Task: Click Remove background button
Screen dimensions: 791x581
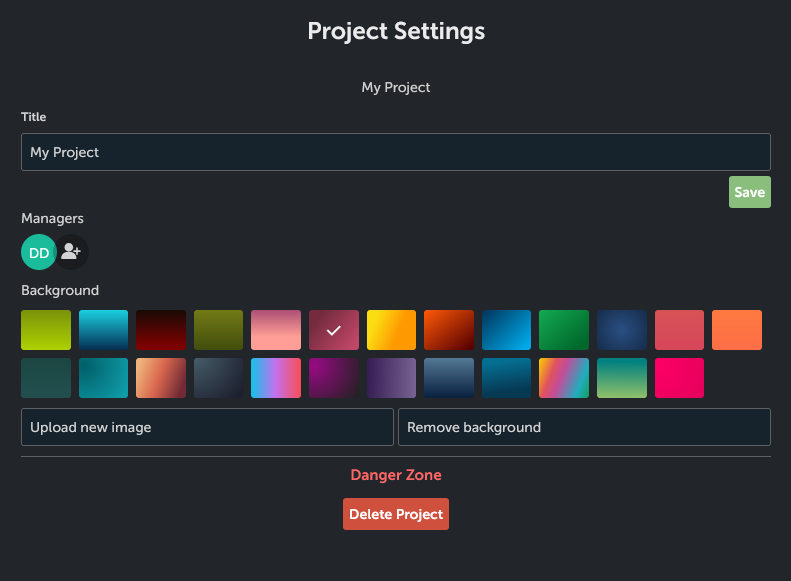Action: click(584, 427)
